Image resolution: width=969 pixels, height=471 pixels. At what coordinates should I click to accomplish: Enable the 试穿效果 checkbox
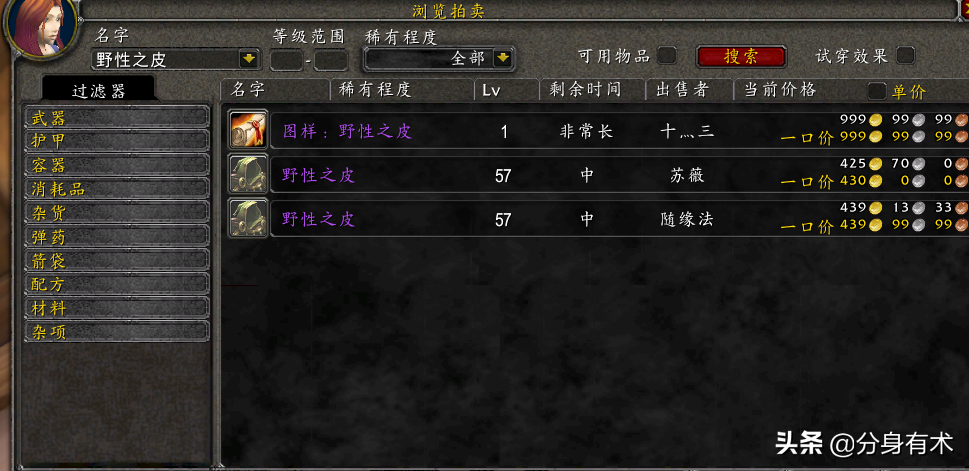coord(905,56)
